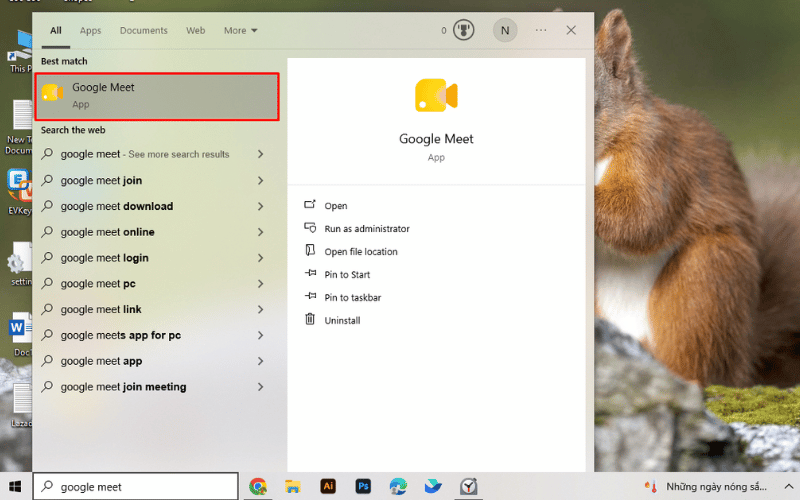Viewport: 800px width, 500px height.
Task: Click the Pin to Start pin icon
Action: tap(310, 273)
